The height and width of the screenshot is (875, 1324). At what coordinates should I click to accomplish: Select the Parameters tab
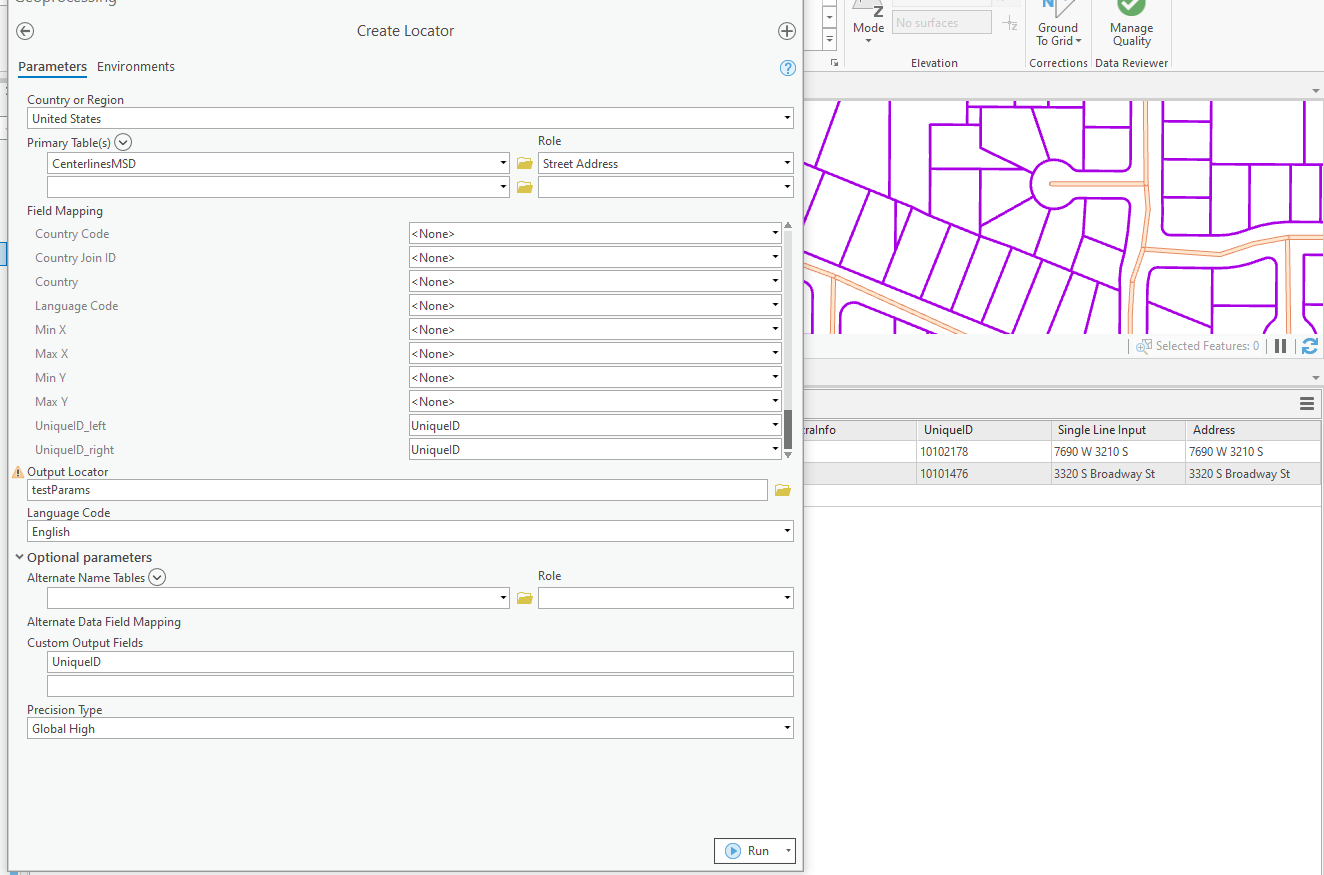pyautogui.click(x=52, y=66)
